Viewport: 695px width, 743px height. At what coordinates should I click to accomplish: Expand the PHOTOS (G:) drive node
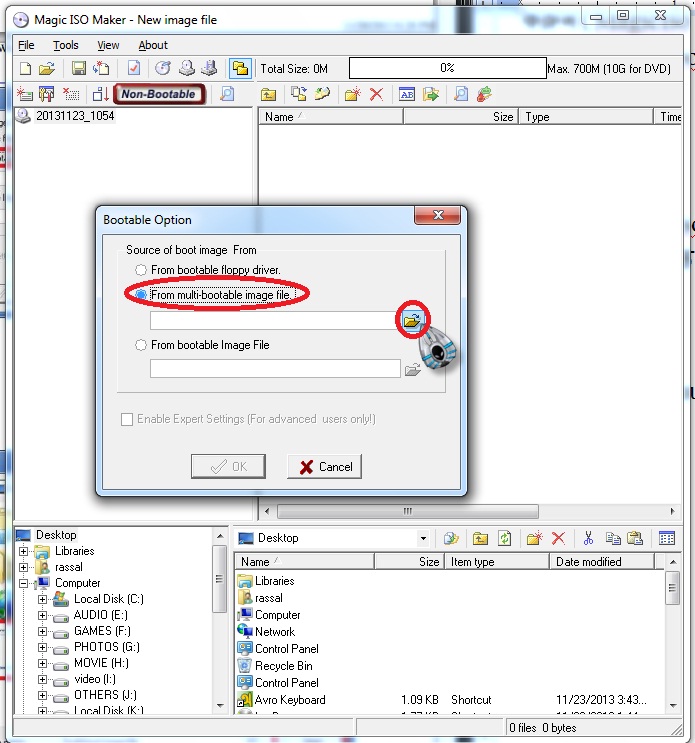42,647
